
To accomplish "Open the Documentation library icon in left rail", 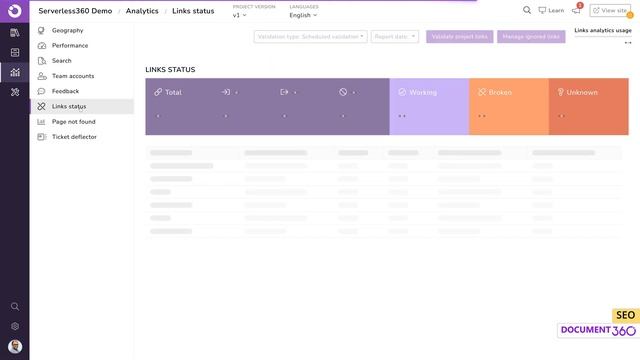I will 15,33.
